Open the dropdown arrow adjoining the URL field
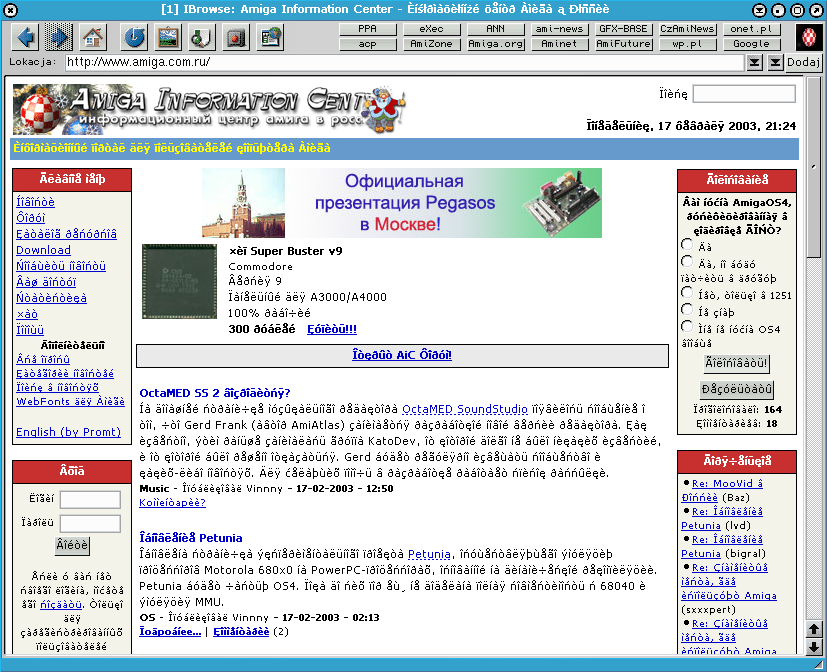Screen dimensions: 827x672 [x=755, y=62]
